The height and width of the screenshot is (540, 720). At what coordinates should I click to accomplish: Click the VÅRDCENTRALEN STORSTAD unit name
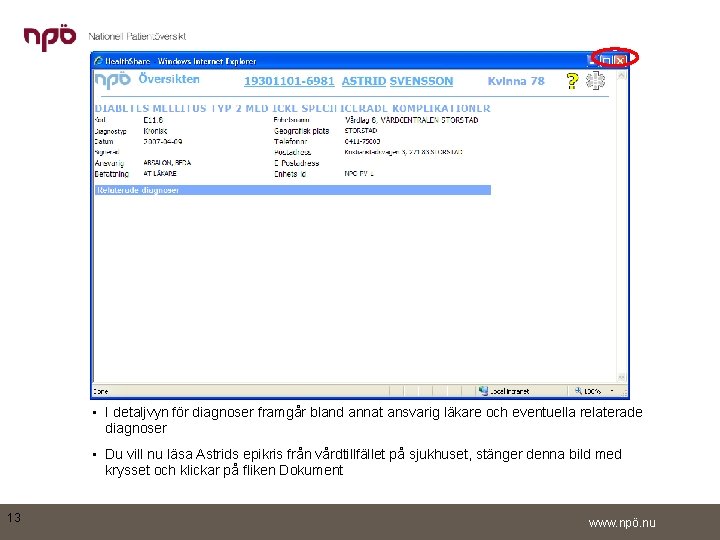click(x=430, y=120)
